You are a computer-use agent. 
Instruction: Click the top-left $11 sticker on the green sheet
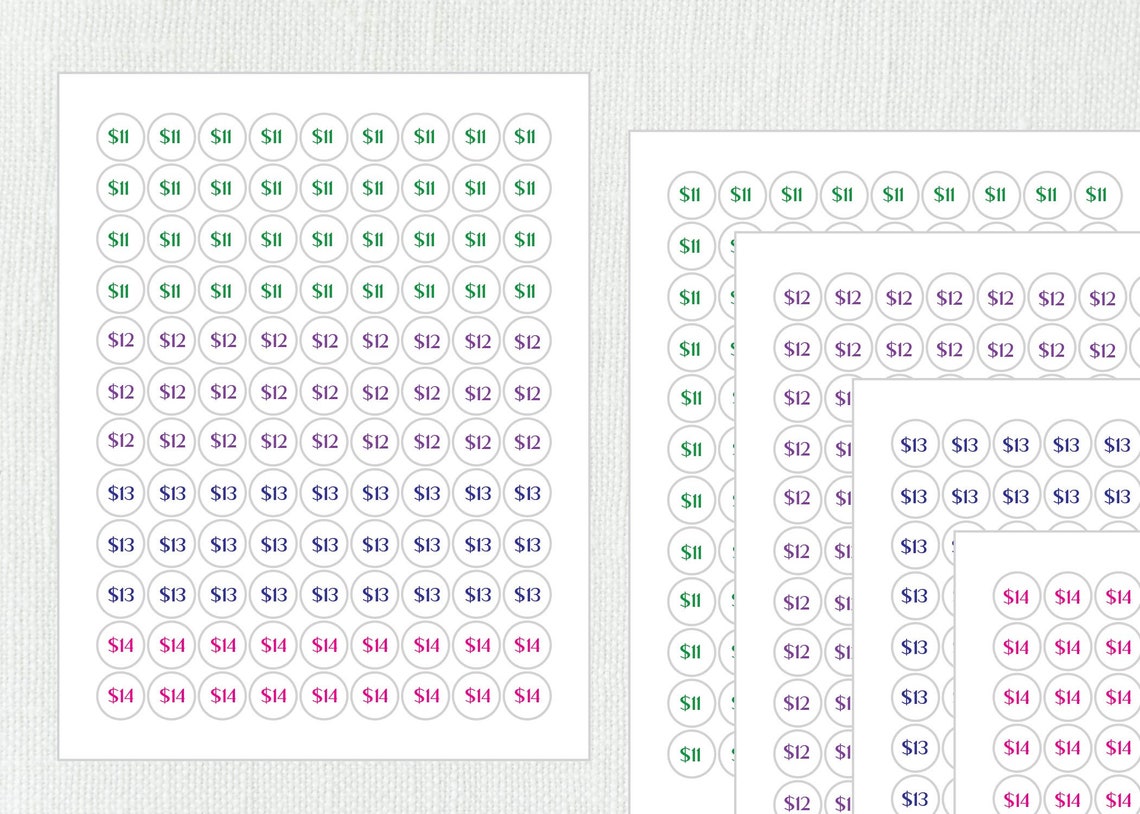pyautogui.click(x=691, y=195)
